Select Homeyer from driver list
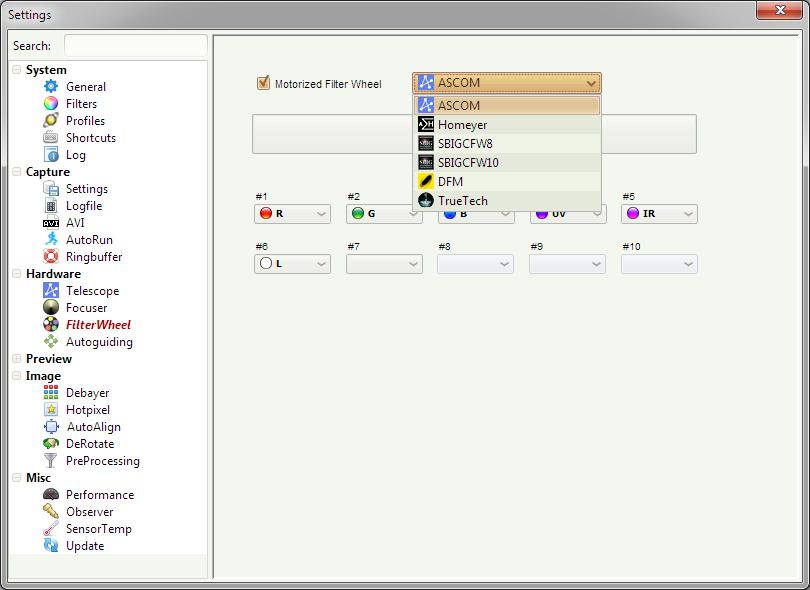Viewport: 810px width, 590px height. pos(507,125)
